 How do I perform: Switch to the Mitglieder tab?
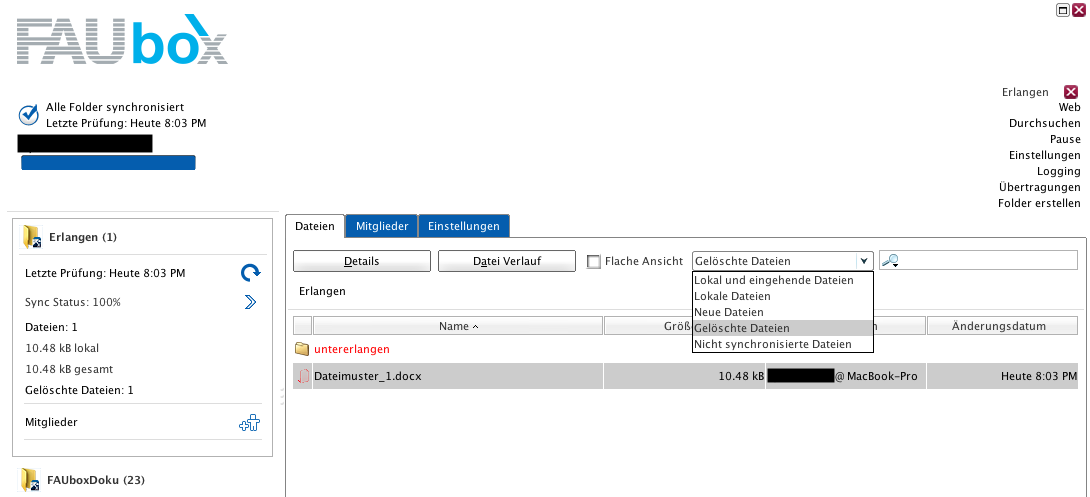[382, 226]
